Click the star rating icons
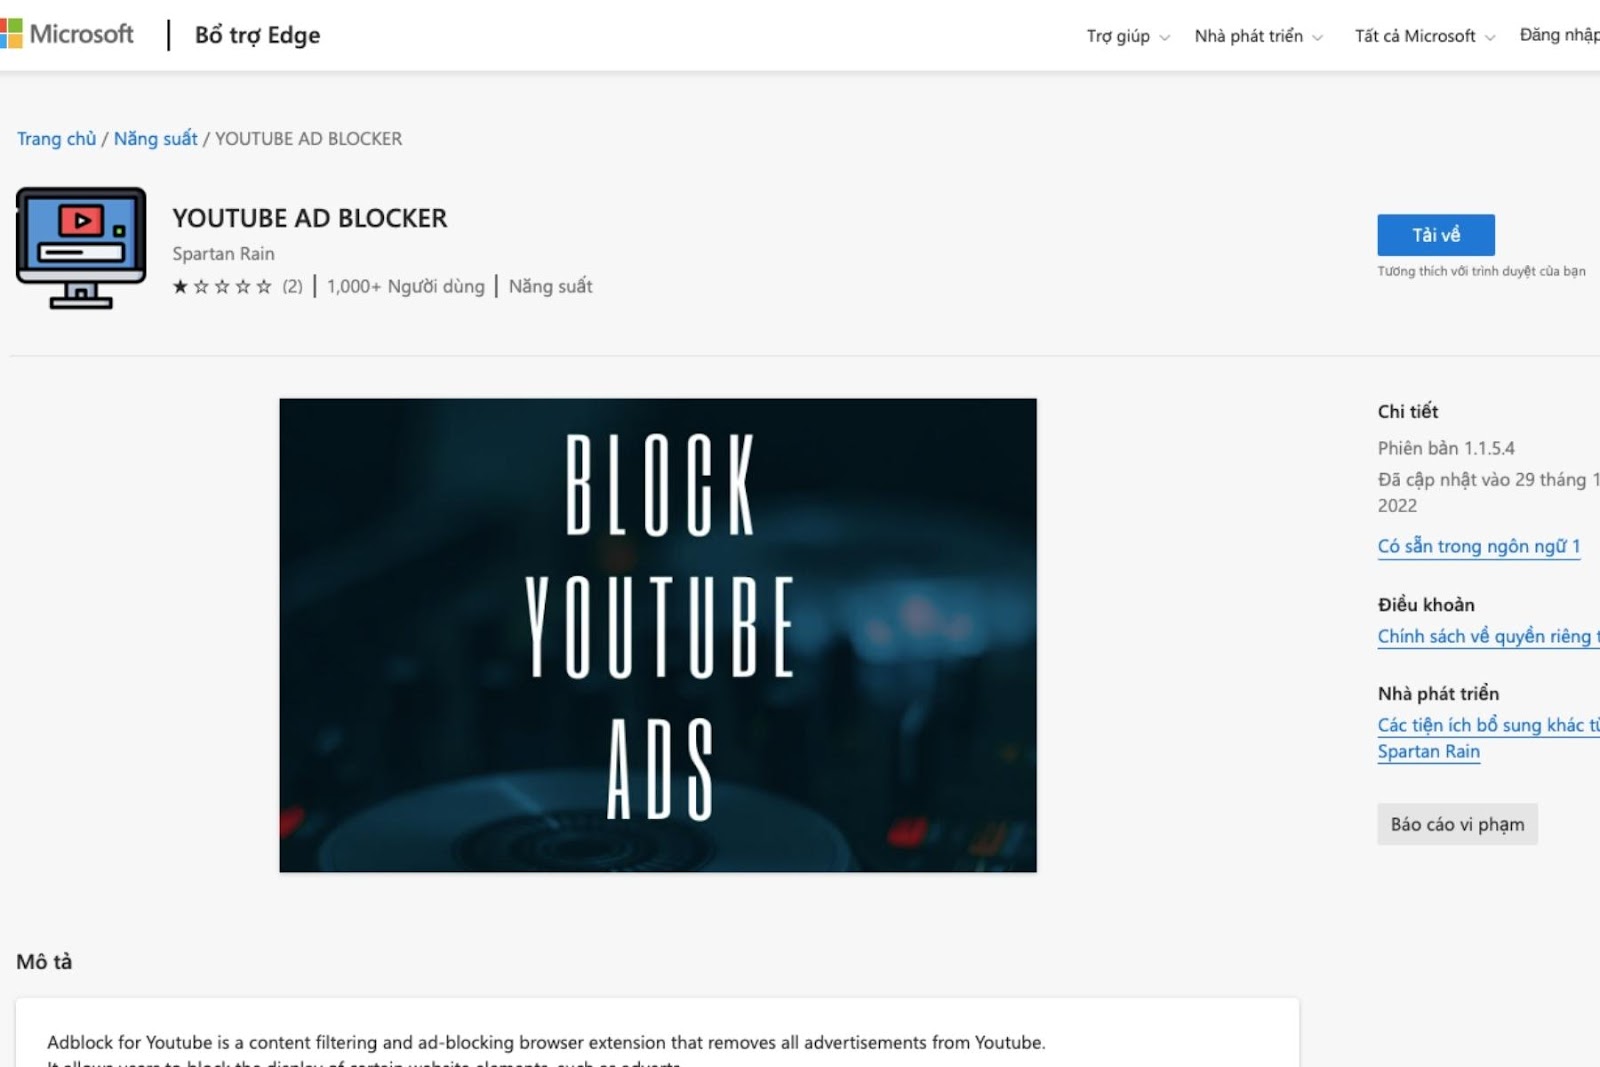Screen dimensions: 1600x1067 [x=222, y=287]
